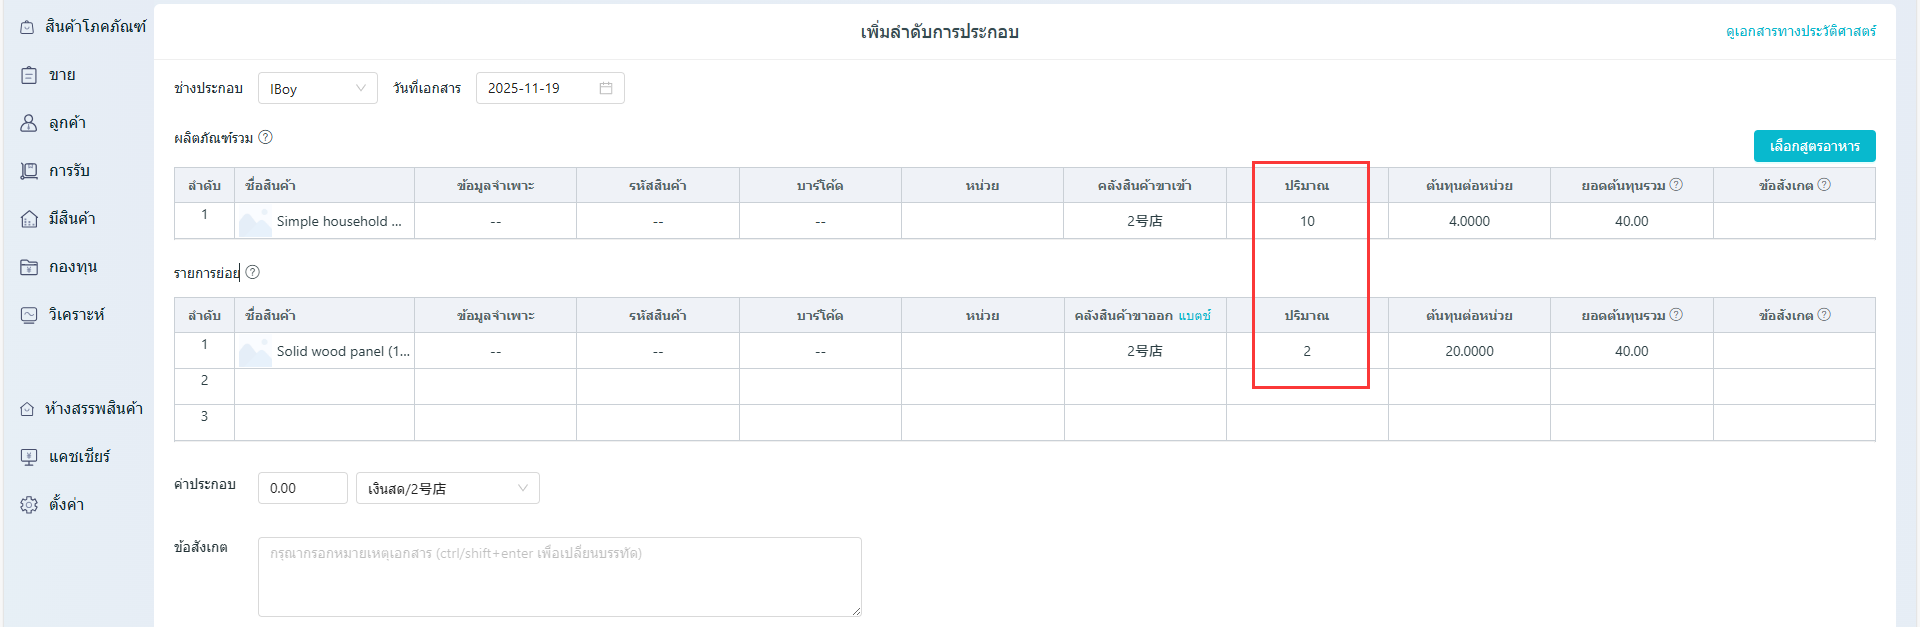The height and width of the screenshot is (627, 1920).
Task: Click help icon beside ผลิตภัณฑ์รวม heading
Action: 265,138
